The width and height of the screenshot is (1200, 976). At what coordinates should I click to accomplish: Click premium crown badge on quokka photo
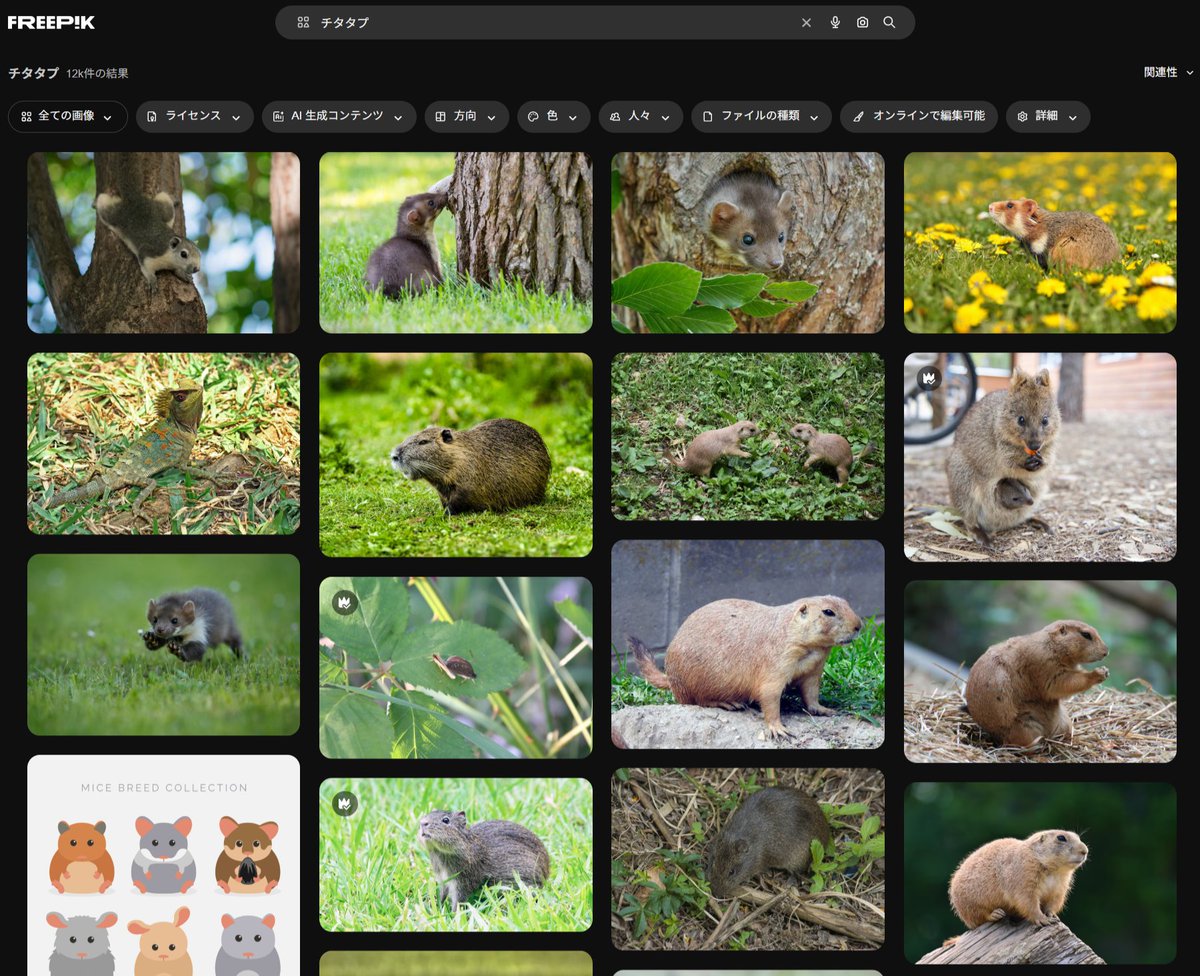click(930, 378)
